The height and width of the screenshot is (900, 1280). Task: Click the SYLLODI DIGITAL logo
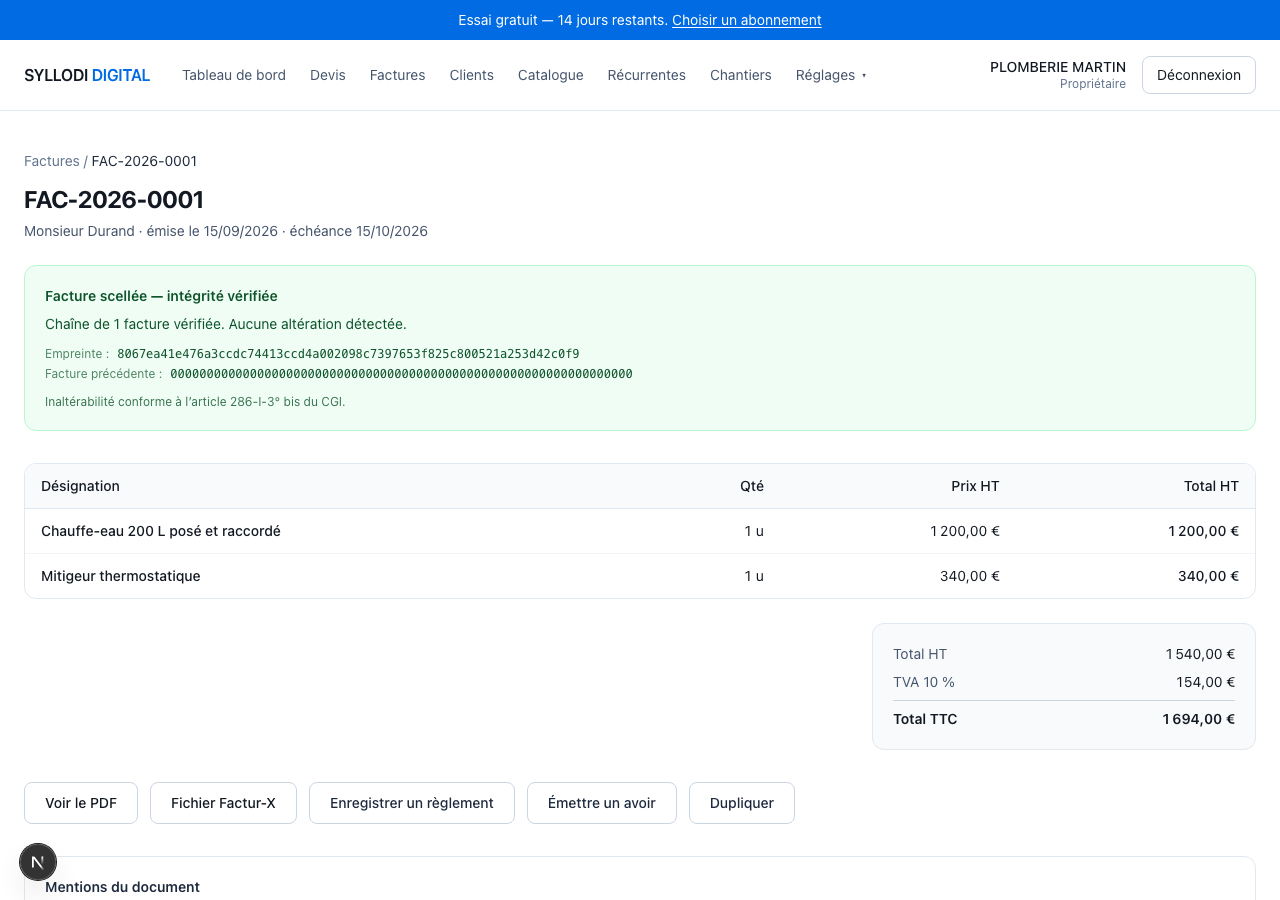87,75
